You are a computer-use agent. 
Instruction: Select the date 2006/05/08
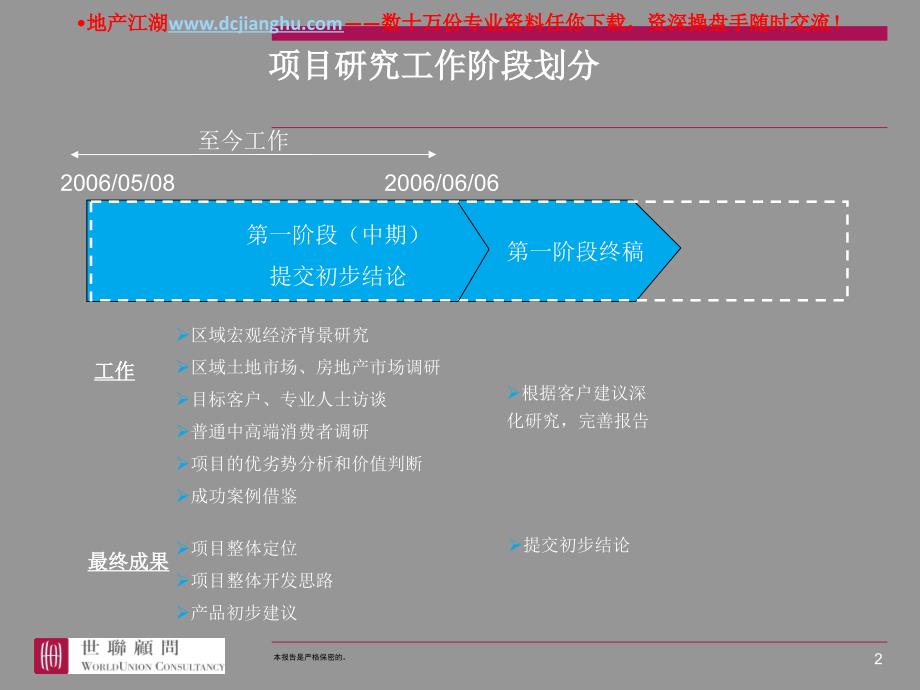(x=117, y=183)
